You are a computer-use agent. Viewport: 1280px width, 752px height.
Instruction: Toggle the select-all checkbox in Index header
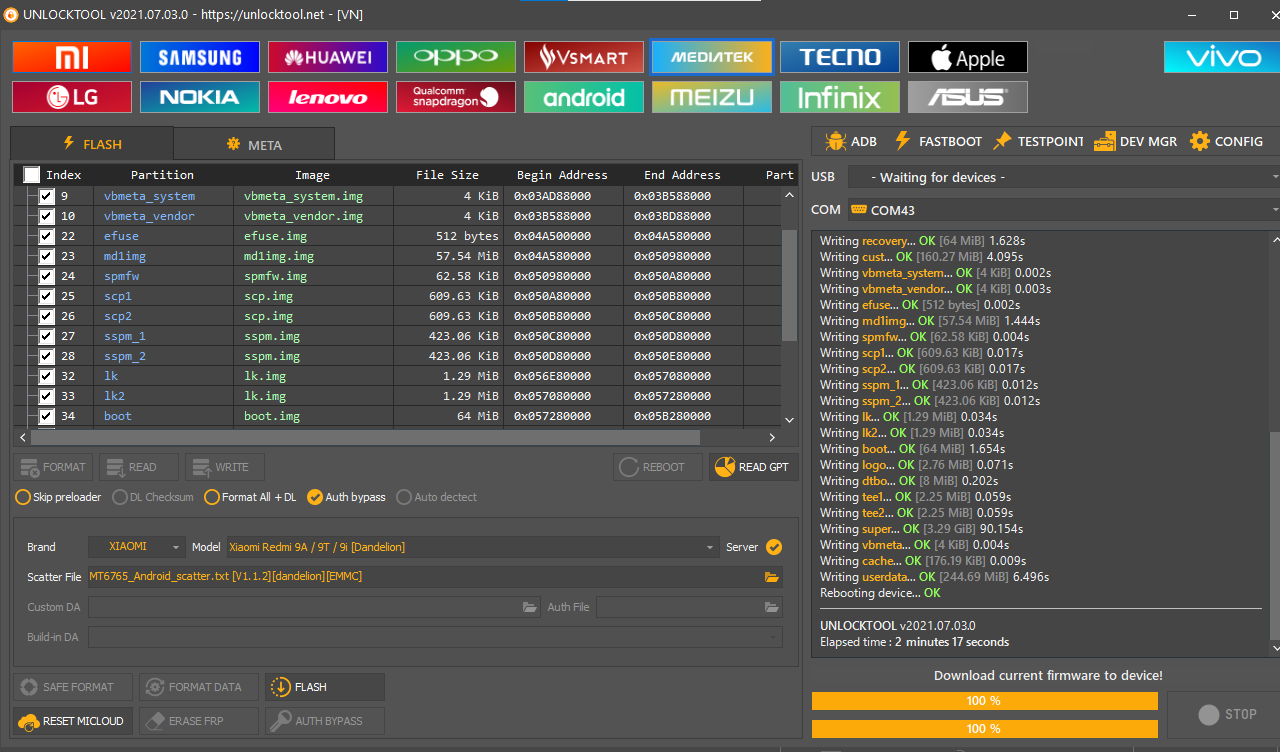[32, 175]
